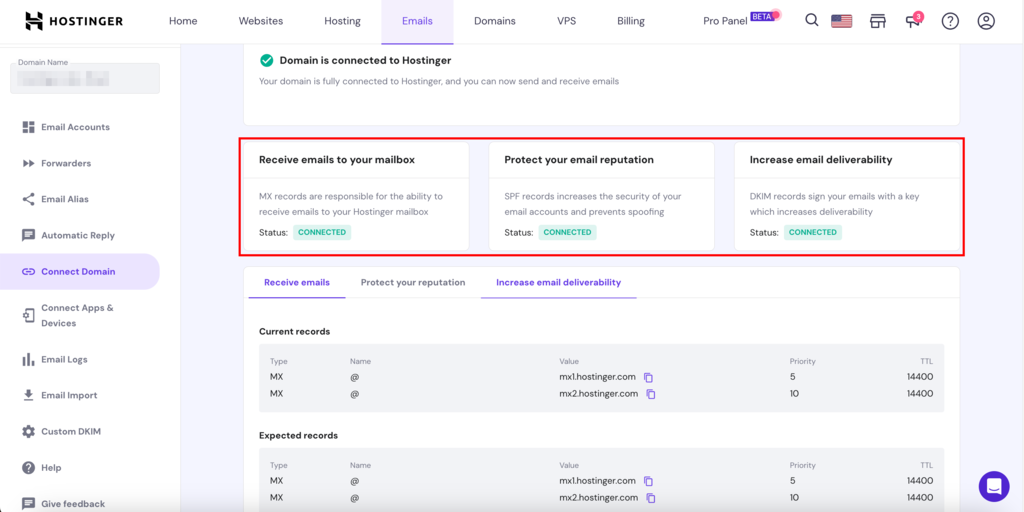1024x512 pixels.
Task: Switch to Protect your reputation tab
Action: [413, 283]
